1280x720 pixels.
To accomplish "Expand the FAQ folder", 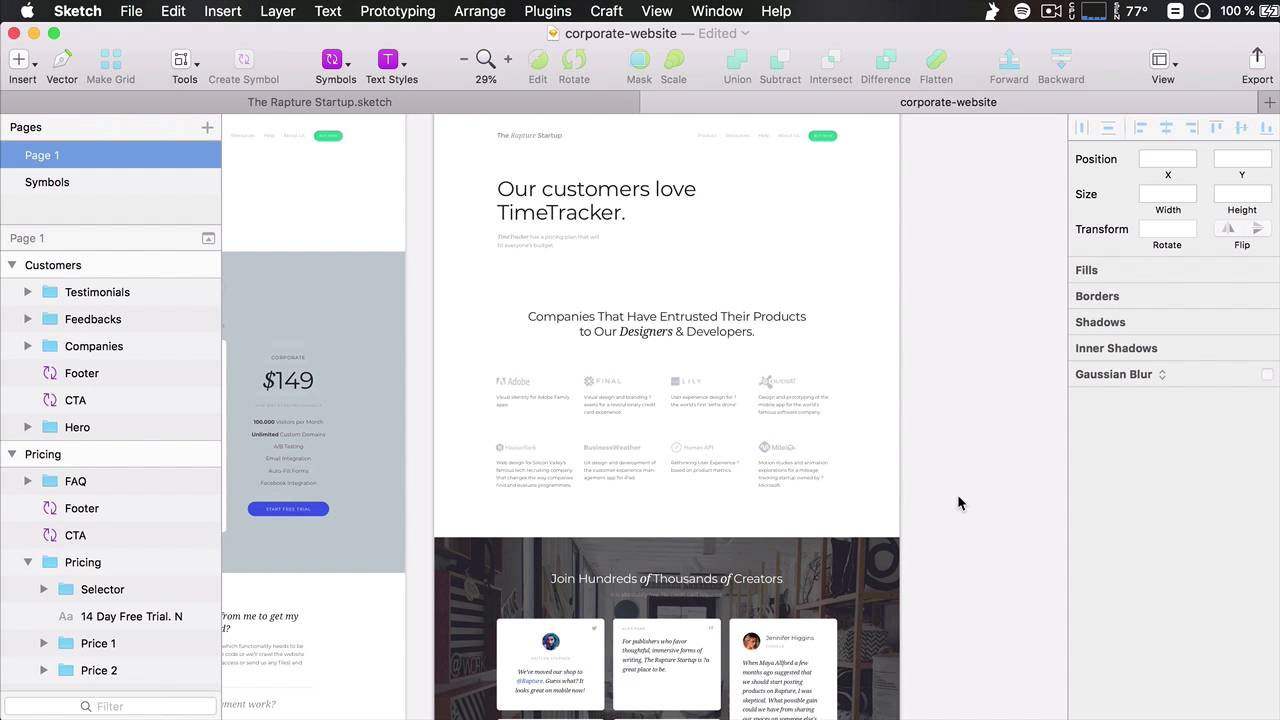I will click(28, 481).
